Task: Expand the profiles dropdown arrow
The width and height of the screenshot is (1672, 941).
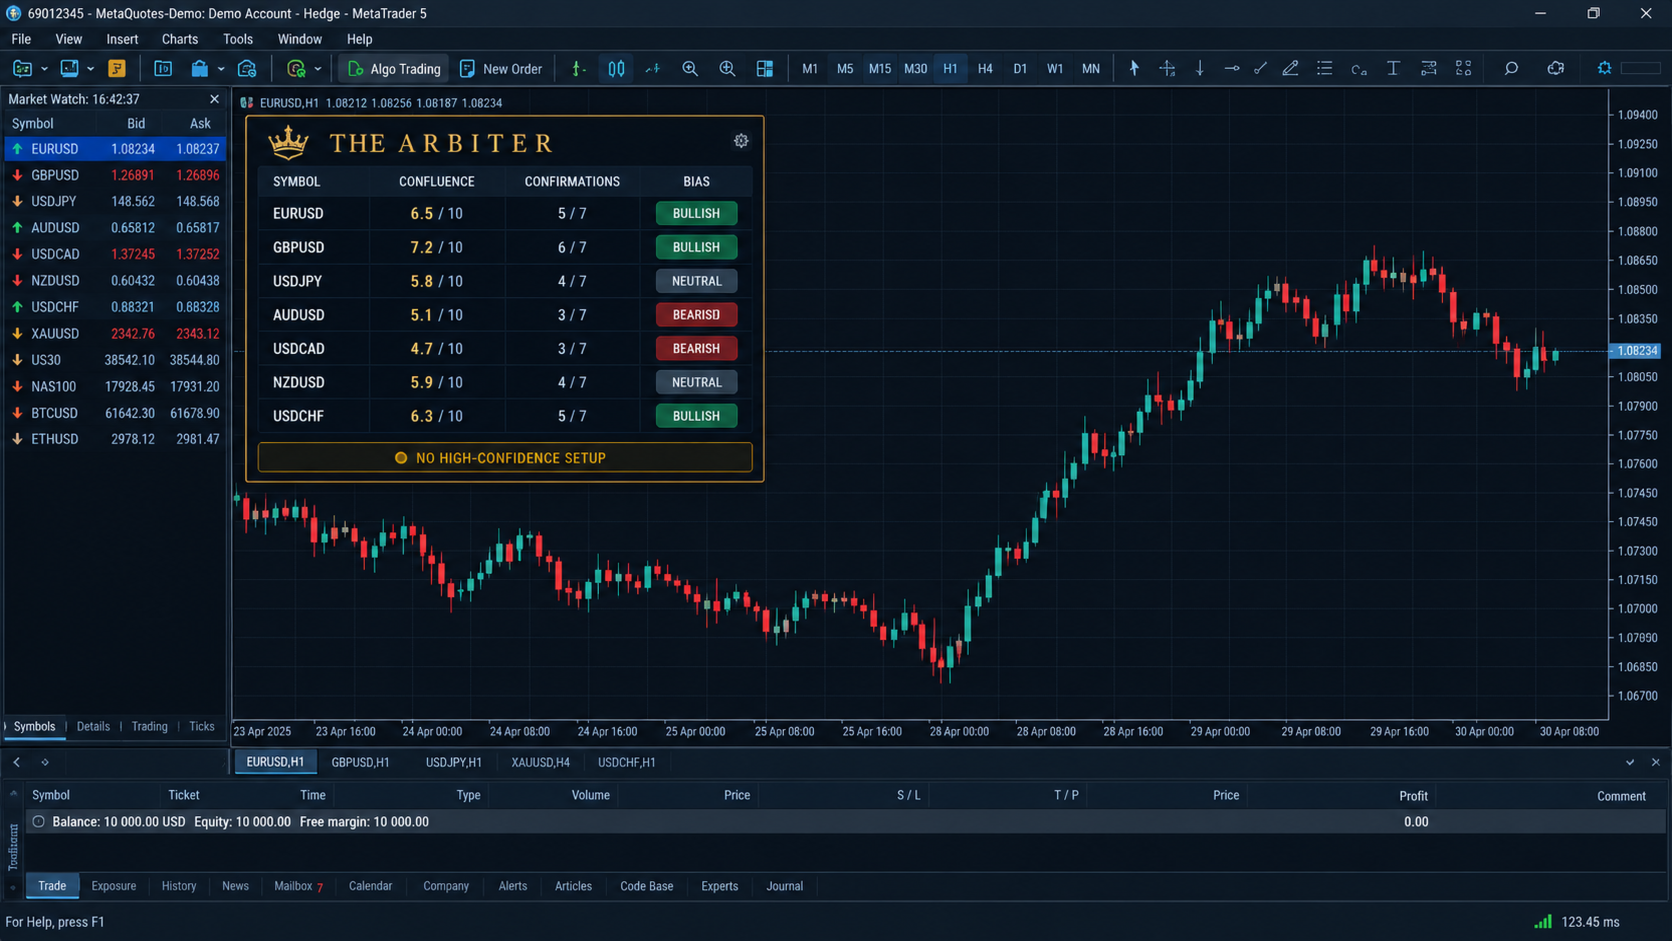Action: tap(90, 69)
